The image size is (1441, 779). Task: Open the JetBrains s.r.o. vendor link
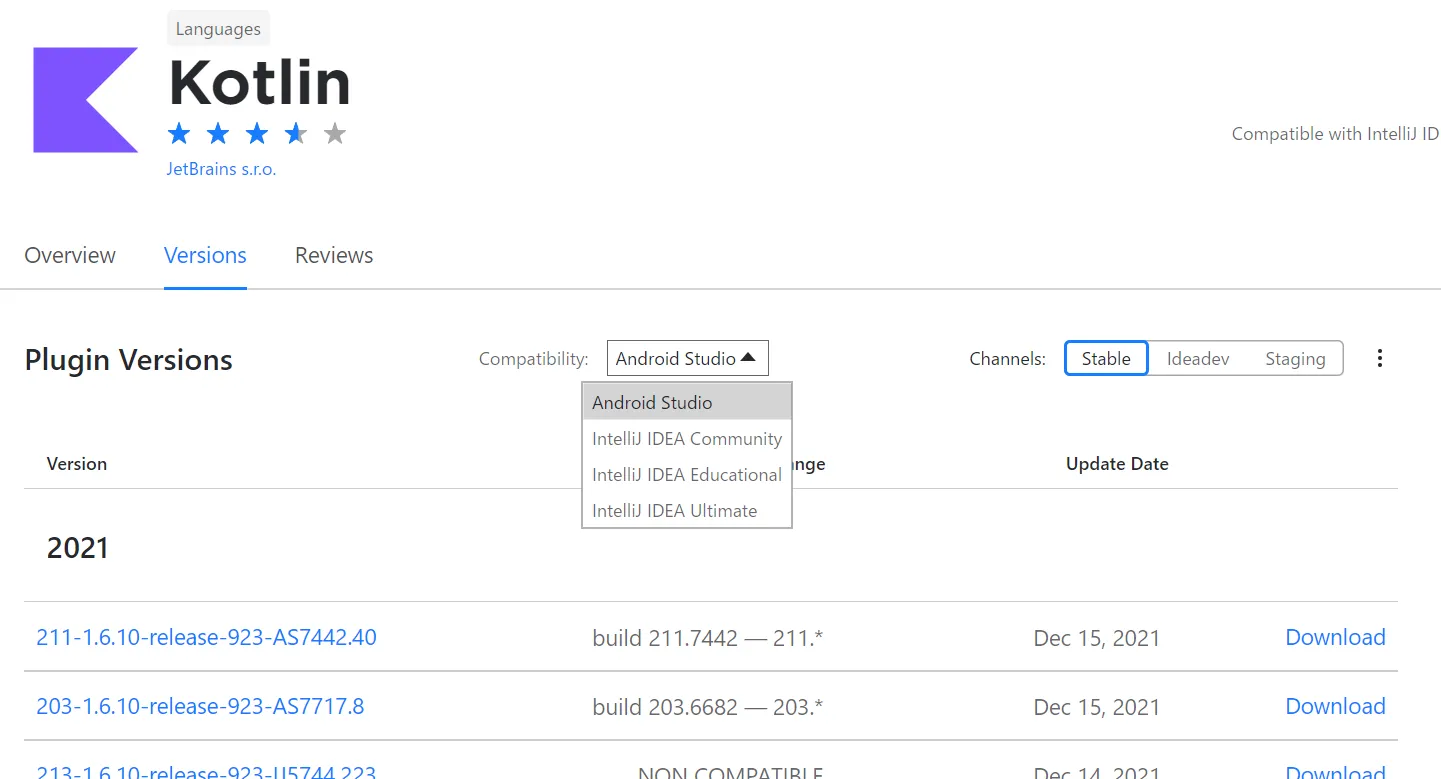coord(221,169)
